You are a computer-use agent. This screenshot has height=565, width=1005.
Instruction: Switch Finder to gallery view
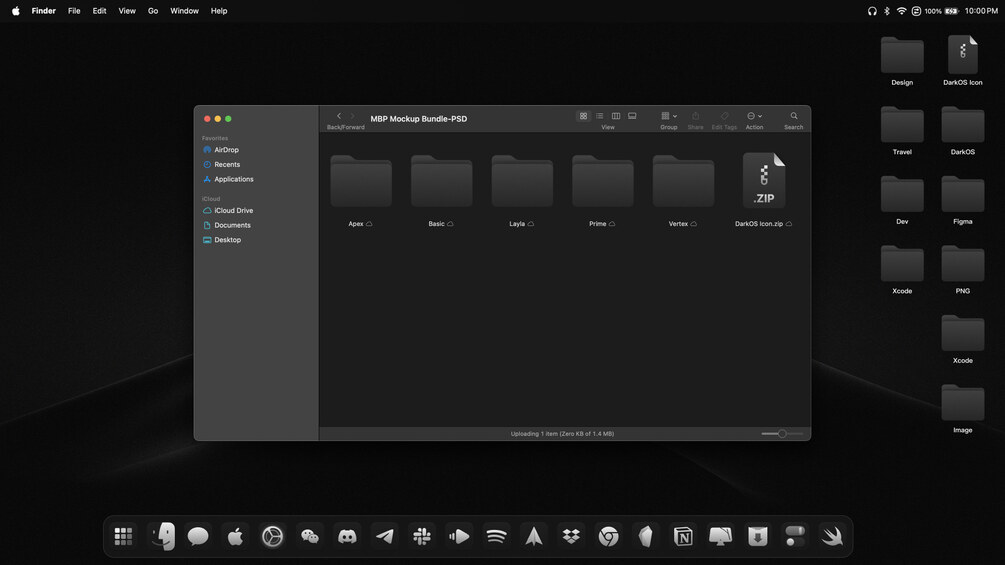632,116
